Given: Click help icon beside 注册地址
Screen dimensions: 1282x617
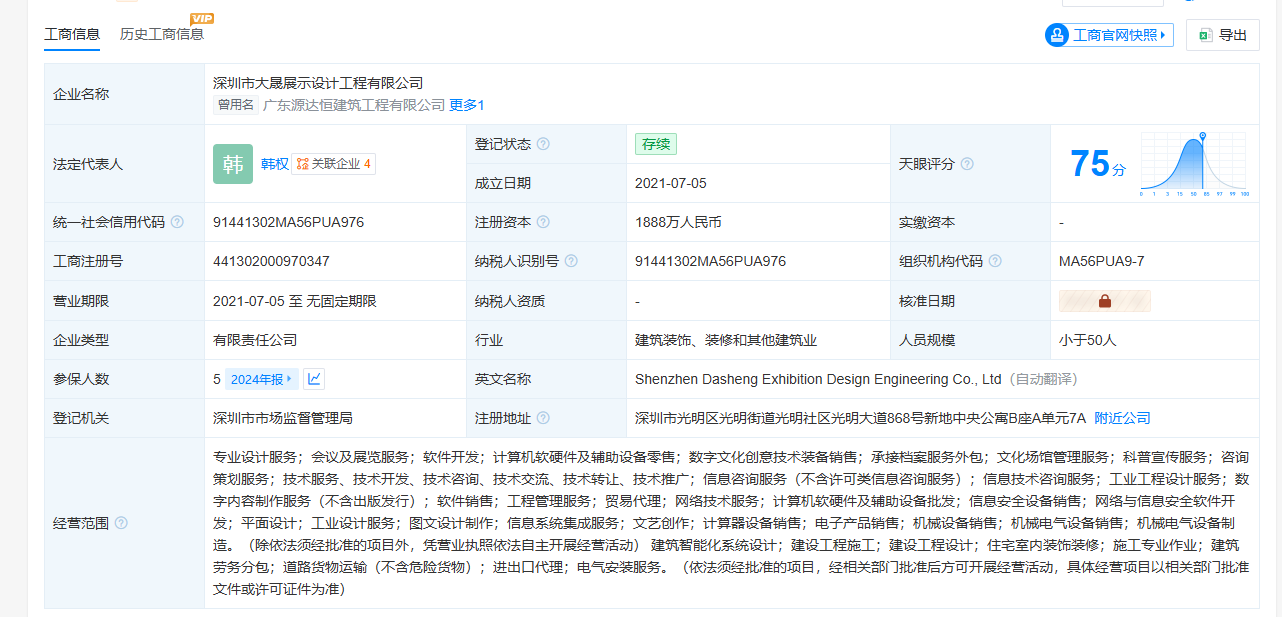Looking at the screenshot, I should [x=543, y=418].
